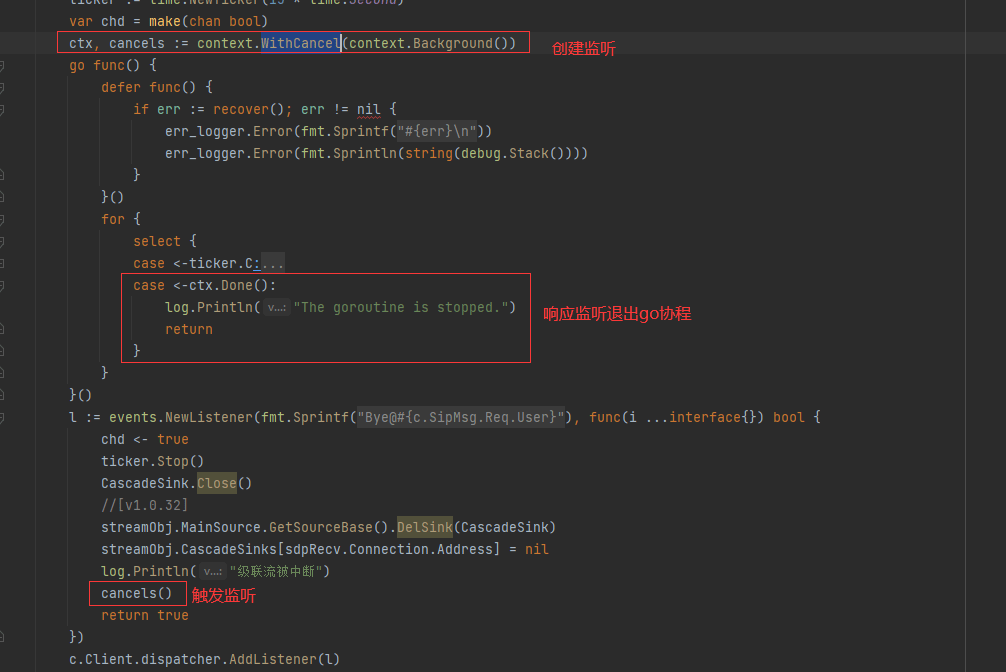Click the 'ticker.Stop()' call
Screen dimensions: 1006x672
tap(153, 461)
